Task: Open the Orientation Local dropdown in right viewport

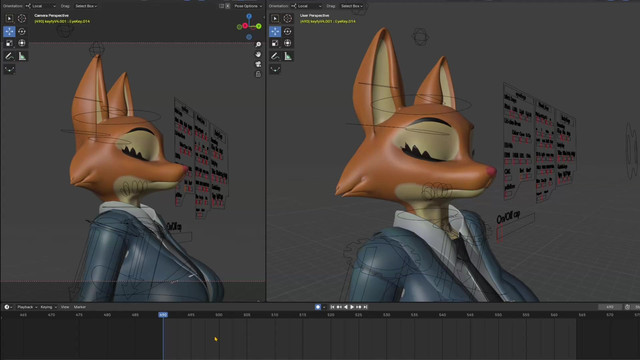Action: coord(307,6)
